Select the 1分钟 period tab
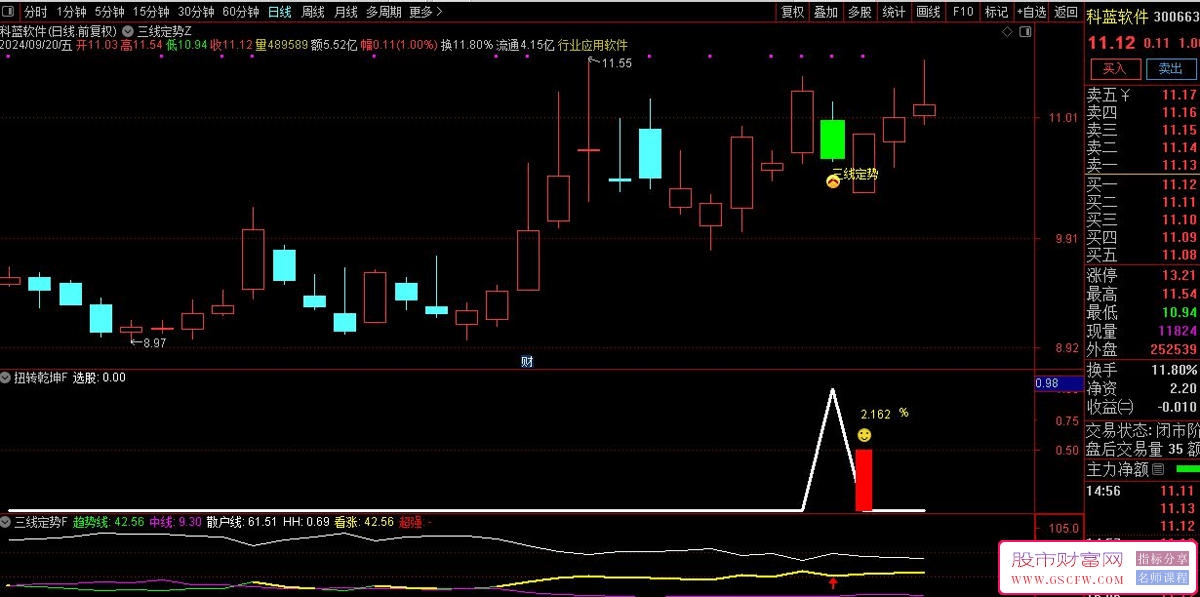1200x597 pixels. 71,12
